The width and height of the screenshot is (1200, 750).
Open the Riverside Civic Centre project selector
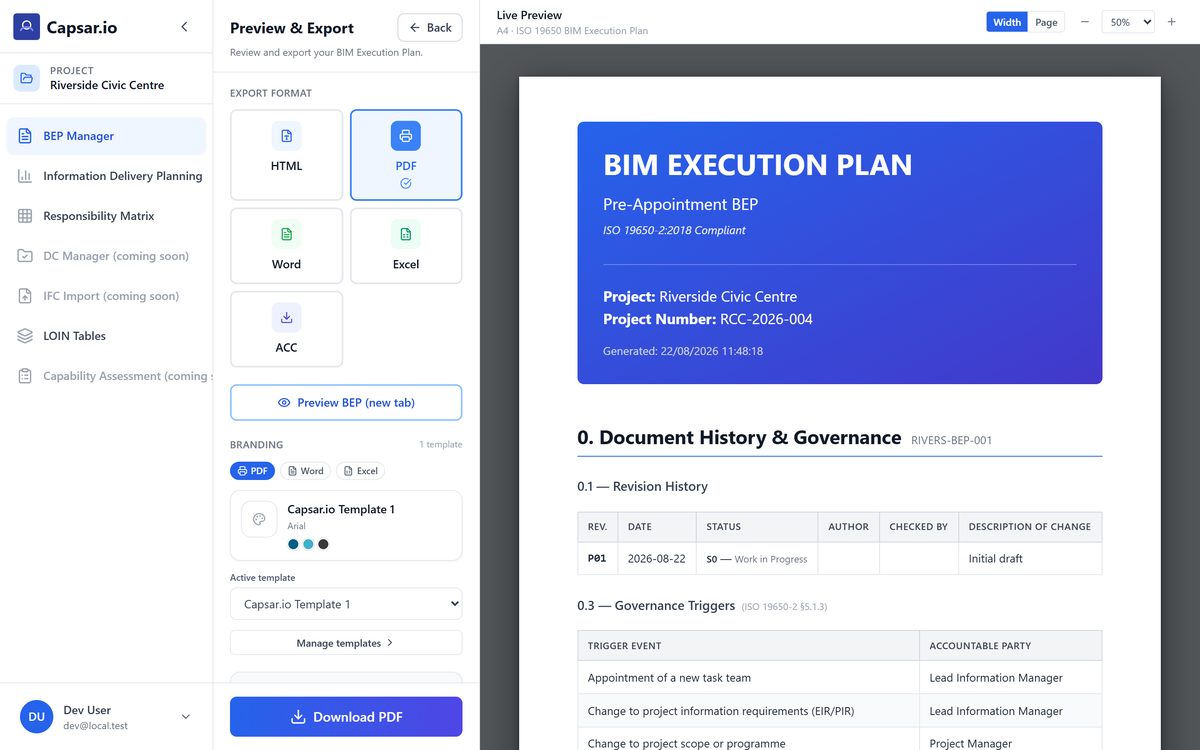point(106,78)
